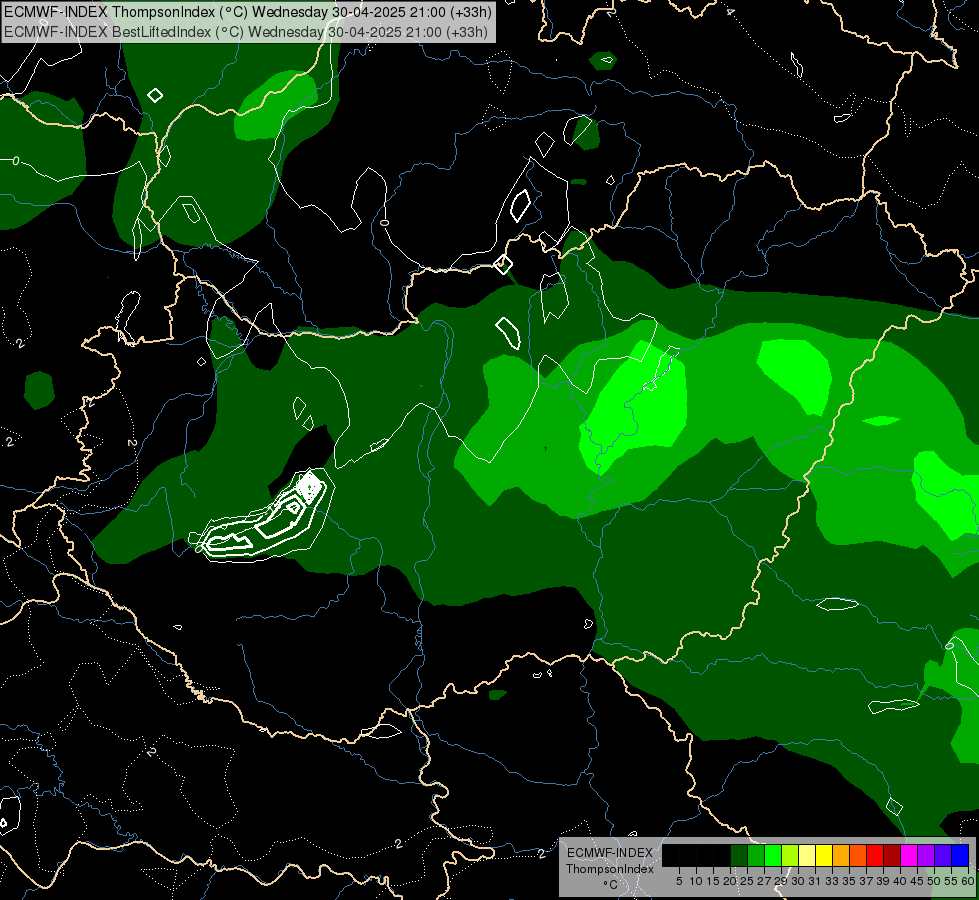Select the violet 50–55 legend swatch
This screenshot has height=900, width=979.
pyautogui.click(x=943, y=855)
